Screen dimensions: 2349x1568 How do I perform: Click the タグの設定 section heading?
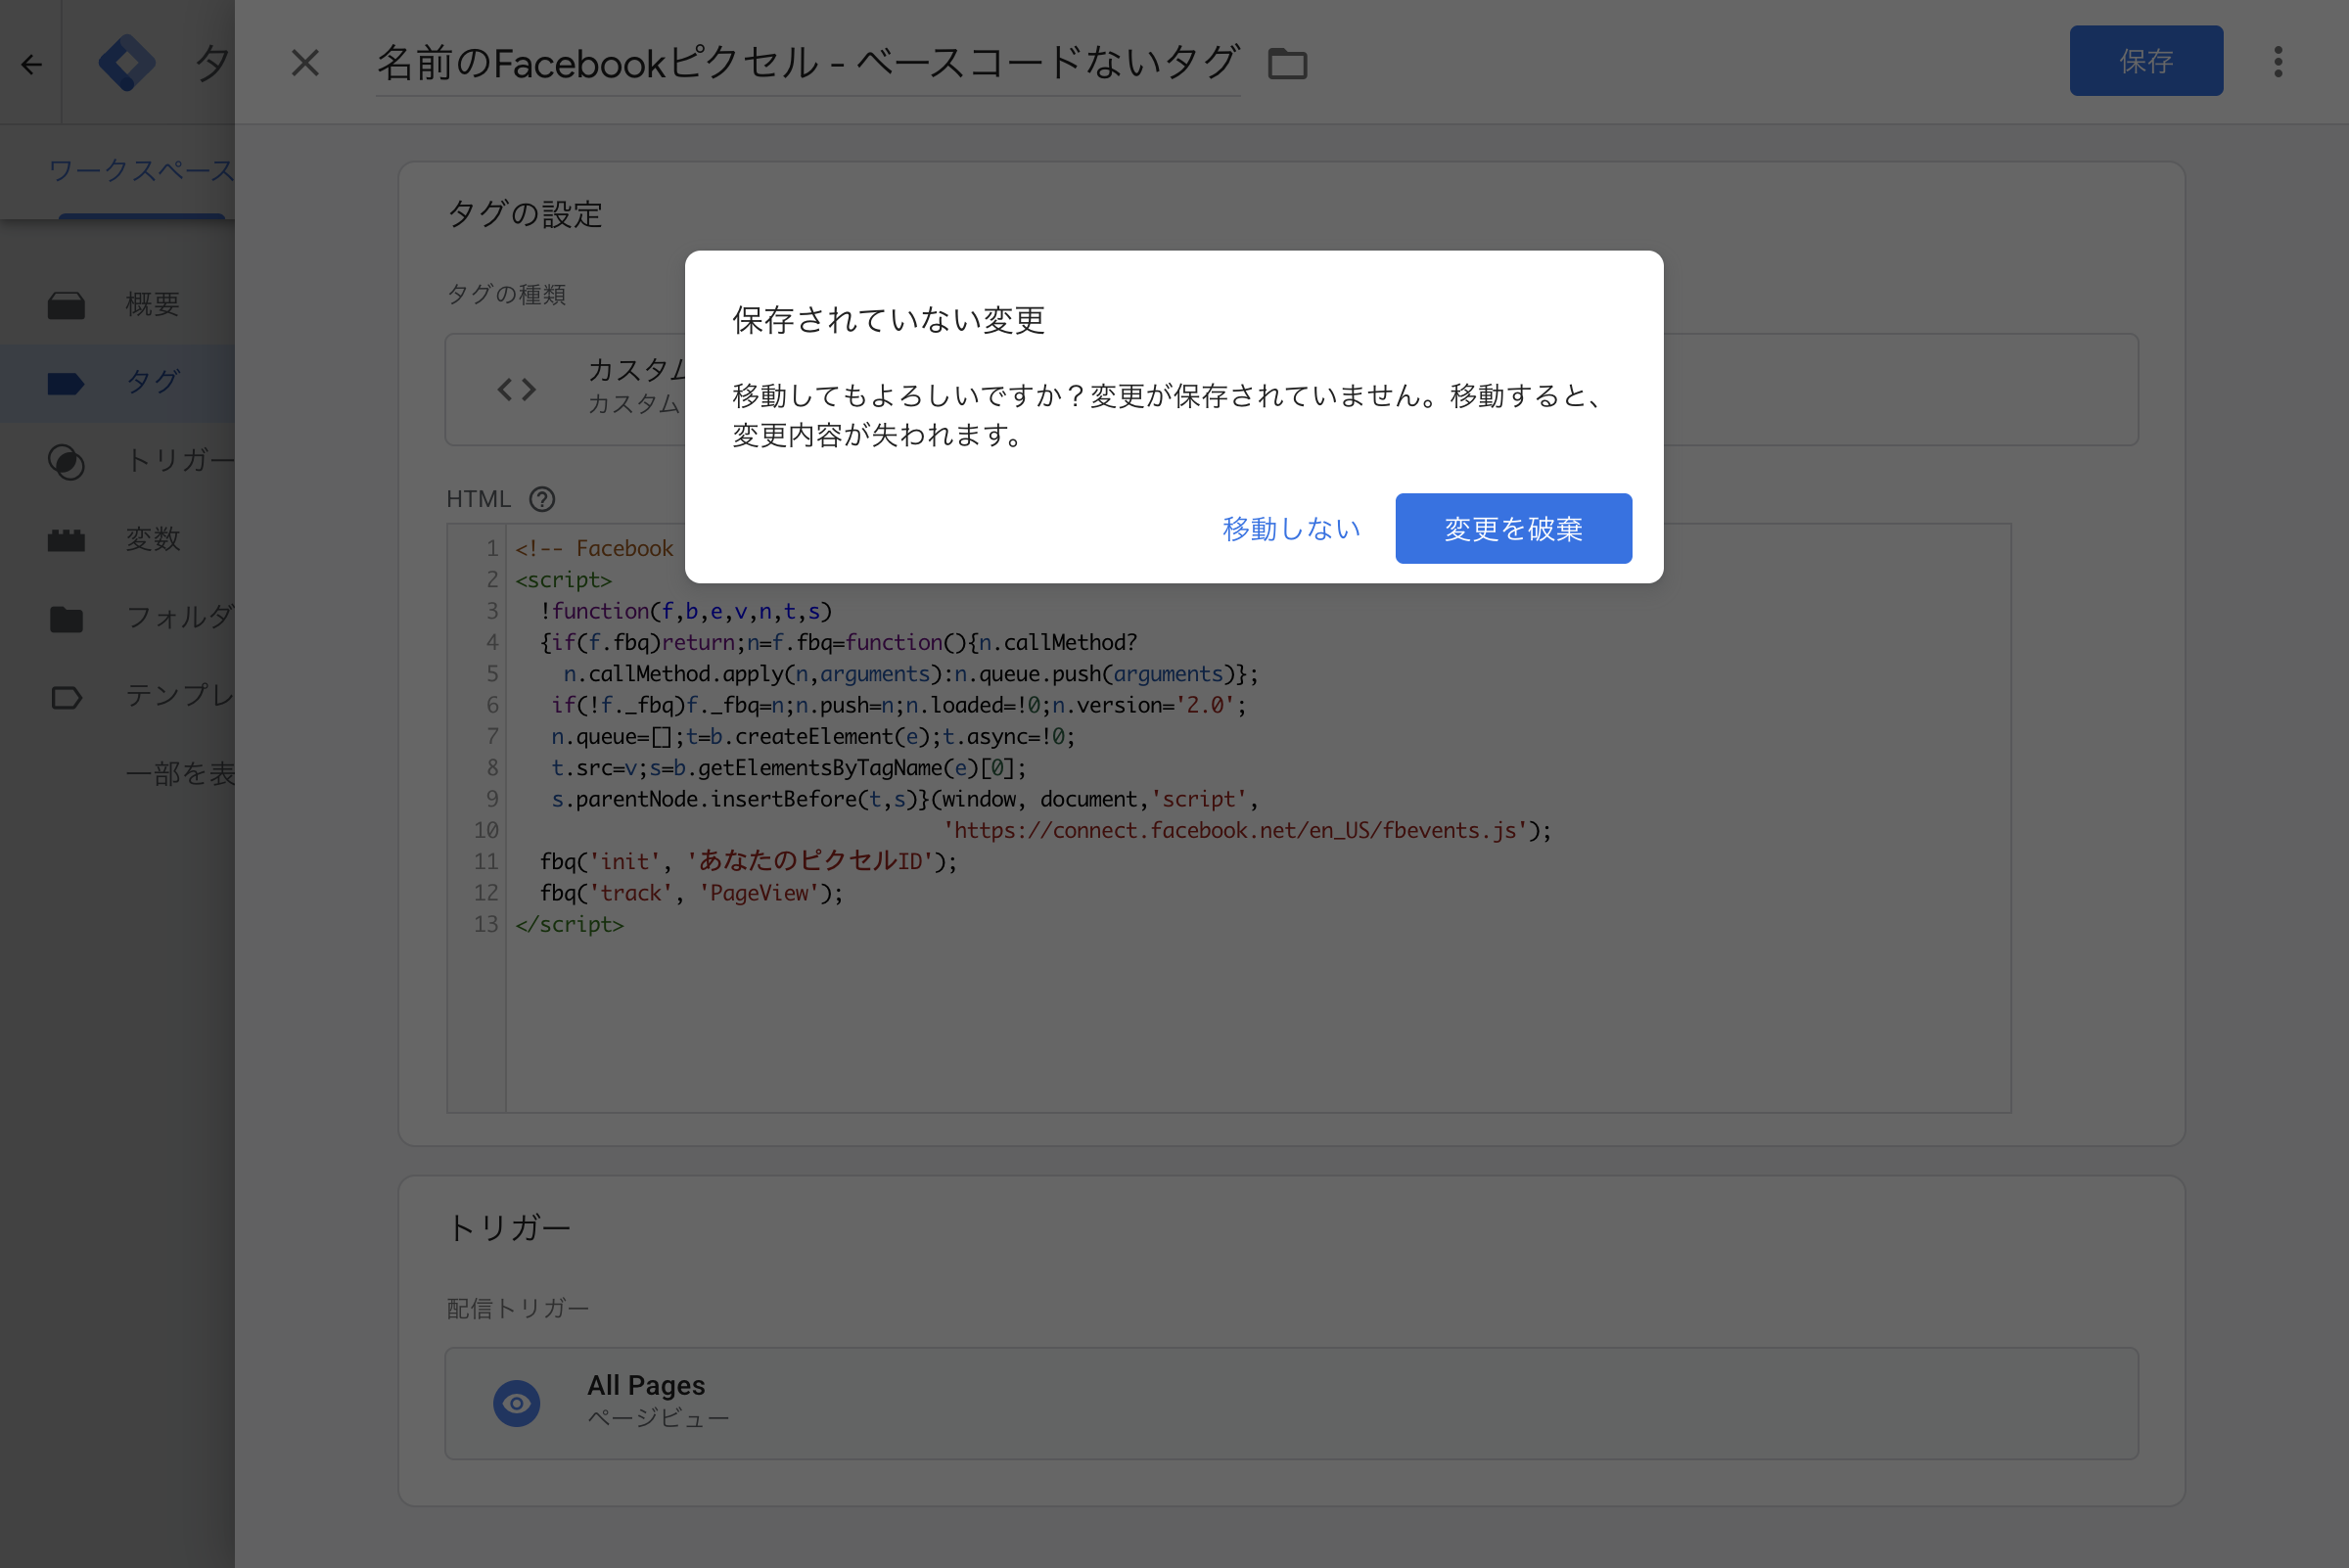point(525,214)
